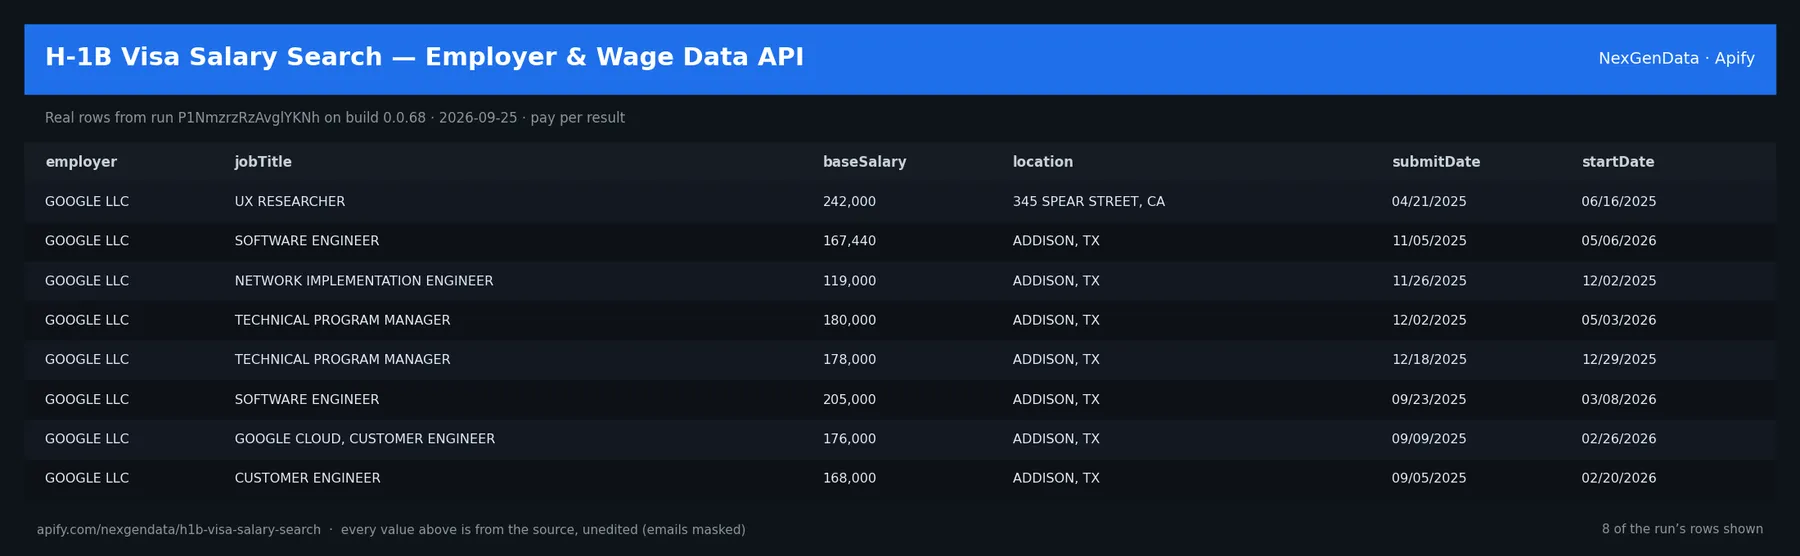Click the 167,440 salary cell
Screen dimensions: 1800x556
tap(849, 241)
